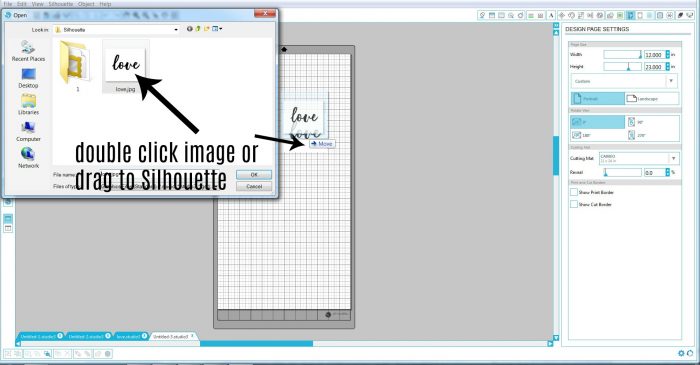This screenshot has width=700, height=365.
Task: Open the Text Style panel icon
Action: [x=551, y=15]
